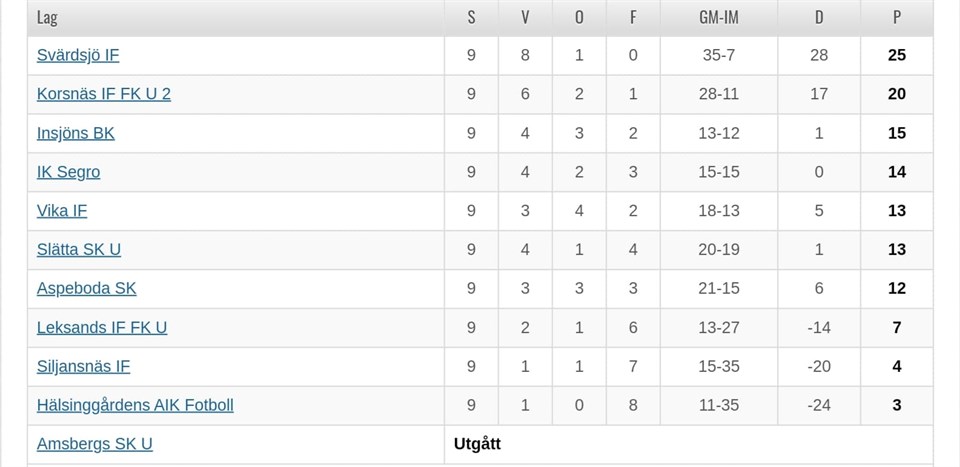Click the S column header
Image resolution: width=960 pixels, height=467 pixels.
[x=471, y=18]
